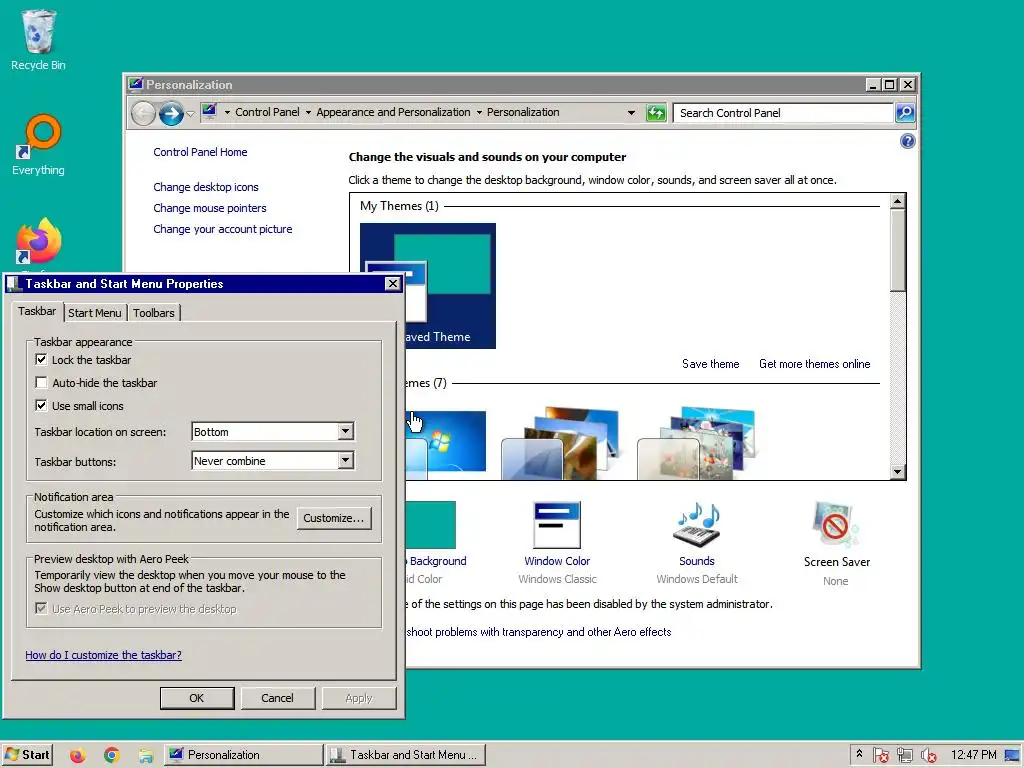Go back with the Personalization back arrow

click(143, 113)
